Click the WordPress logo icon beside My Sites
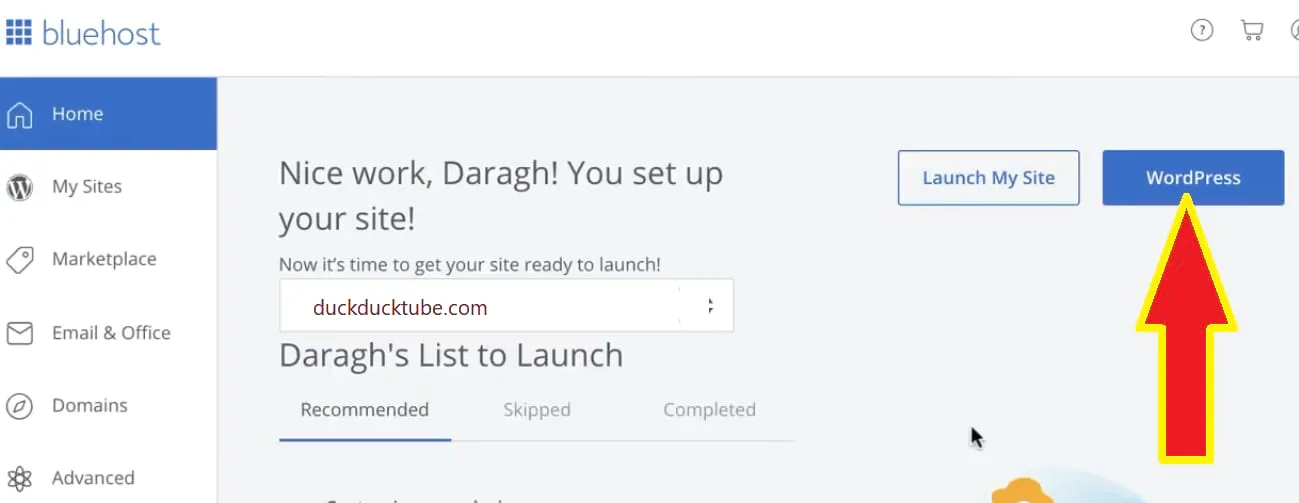 [x=20, y=187]
